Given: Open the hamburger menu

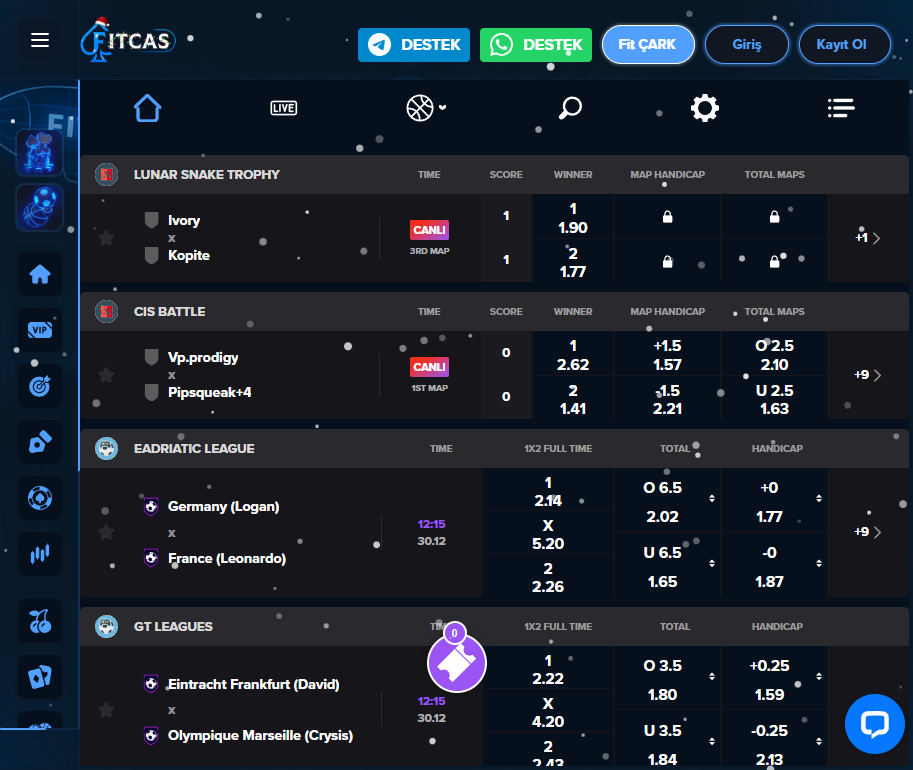Looking at the screenshot, I should (40, 40).
